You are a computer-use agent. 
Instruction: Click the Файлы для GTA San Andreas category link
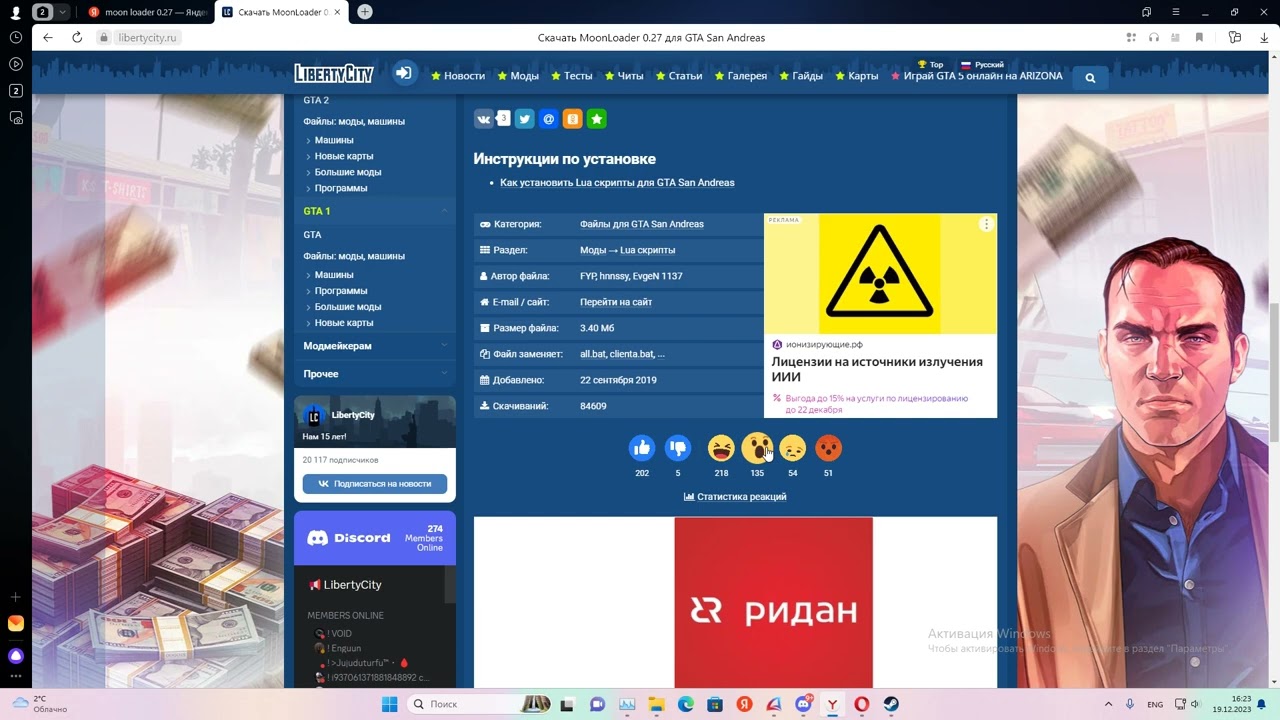click(x=642, y=224)
